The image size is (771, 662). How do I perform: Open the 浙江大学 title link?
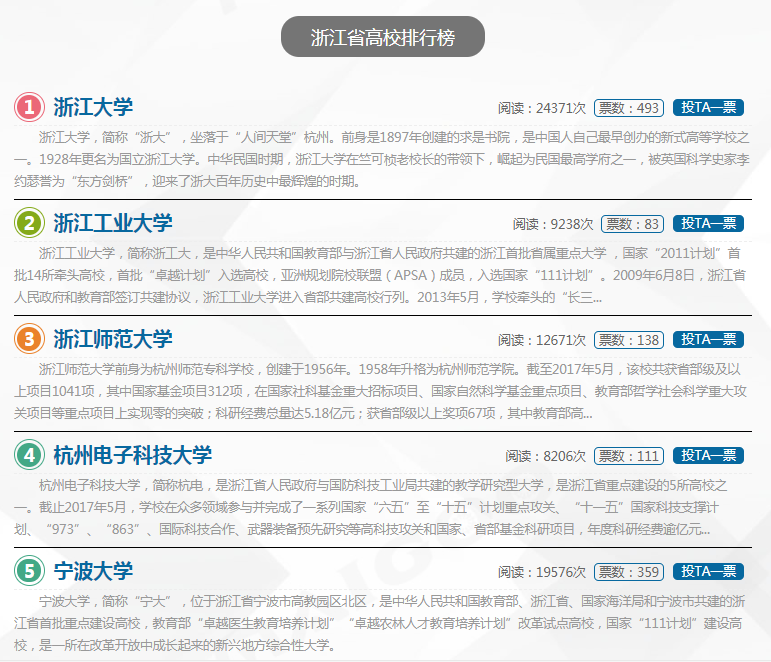93,107
